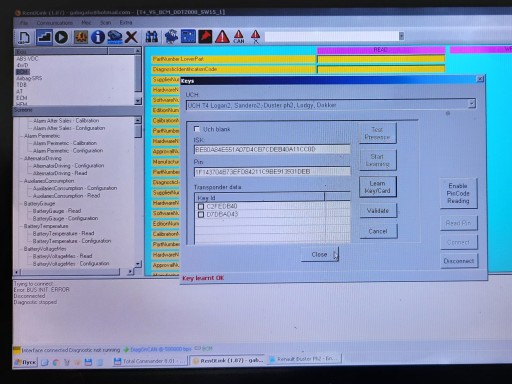
Task: Click the Learn Key/Card button
Action: 378,187
